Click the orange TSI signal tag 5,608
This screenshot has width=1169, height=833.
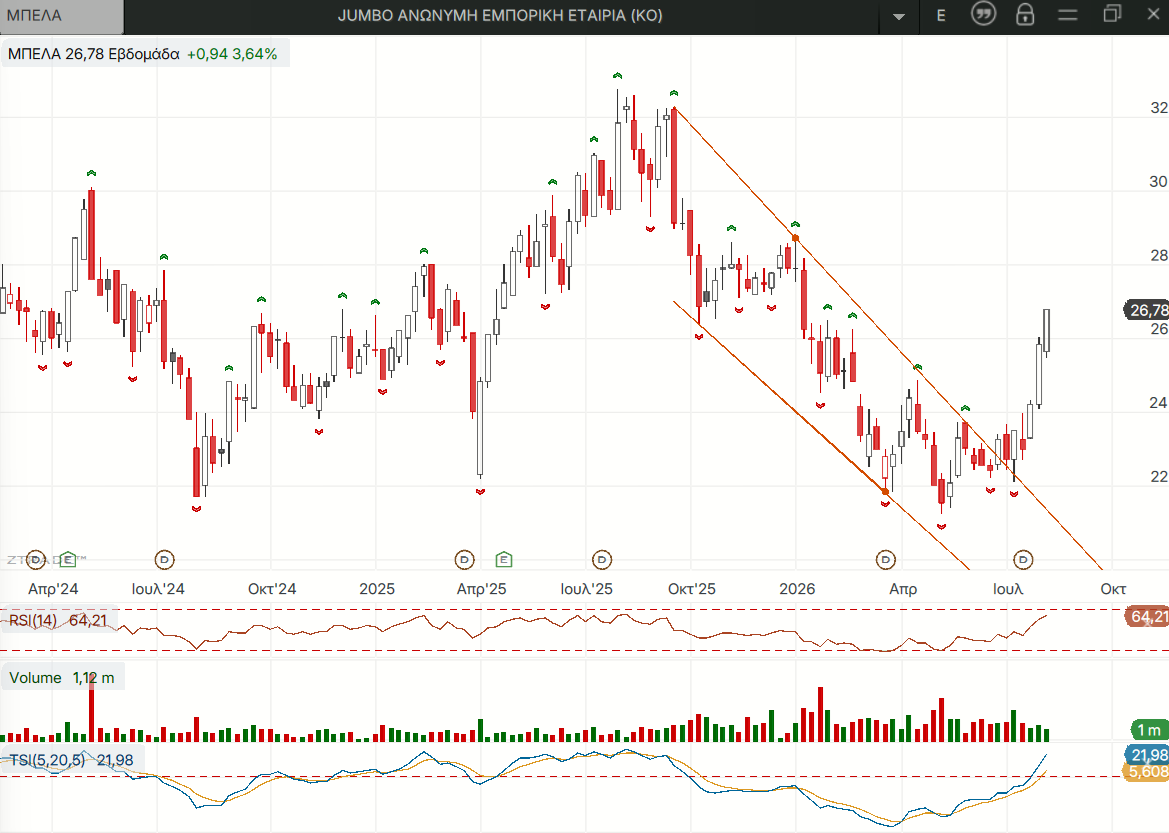(1148, 772)
